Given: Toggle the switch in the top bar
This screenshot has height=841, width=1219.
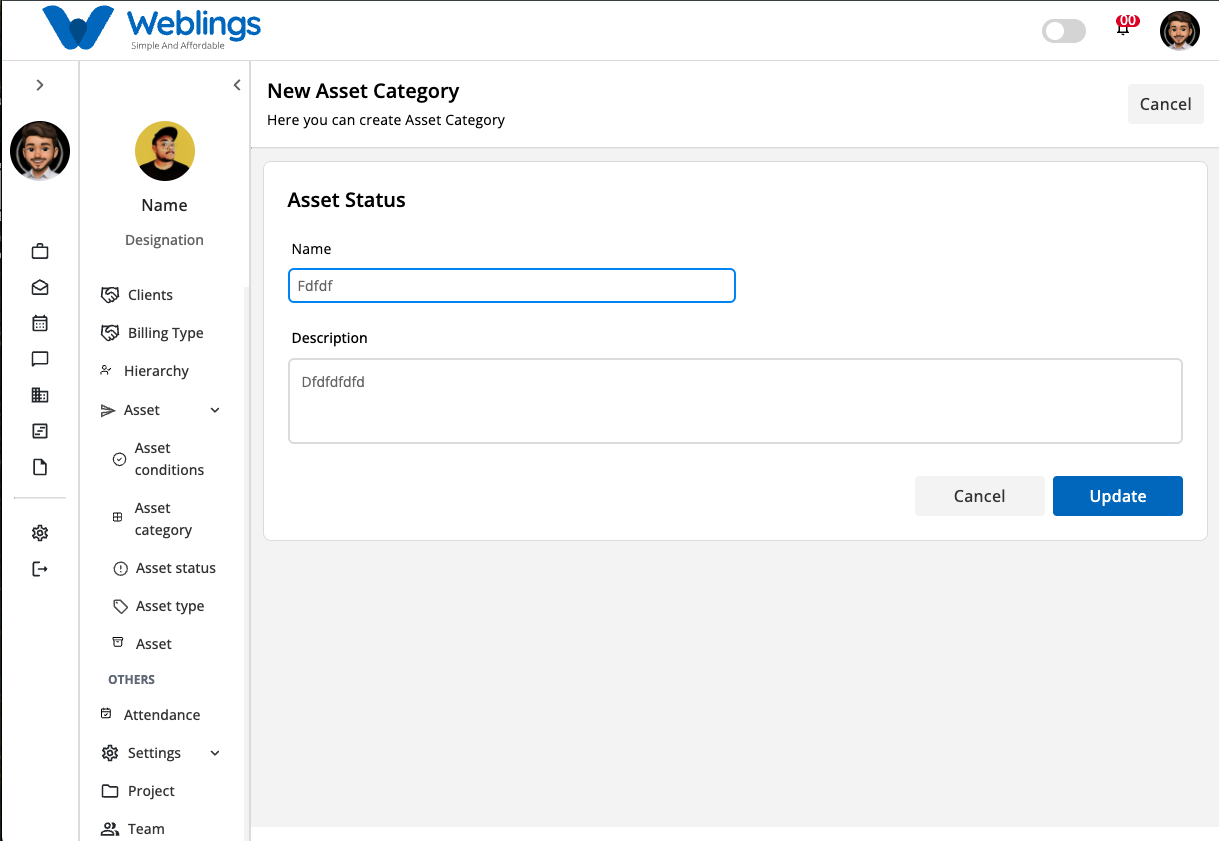Looking at the screenshot, I should [x=1064, y=31].
